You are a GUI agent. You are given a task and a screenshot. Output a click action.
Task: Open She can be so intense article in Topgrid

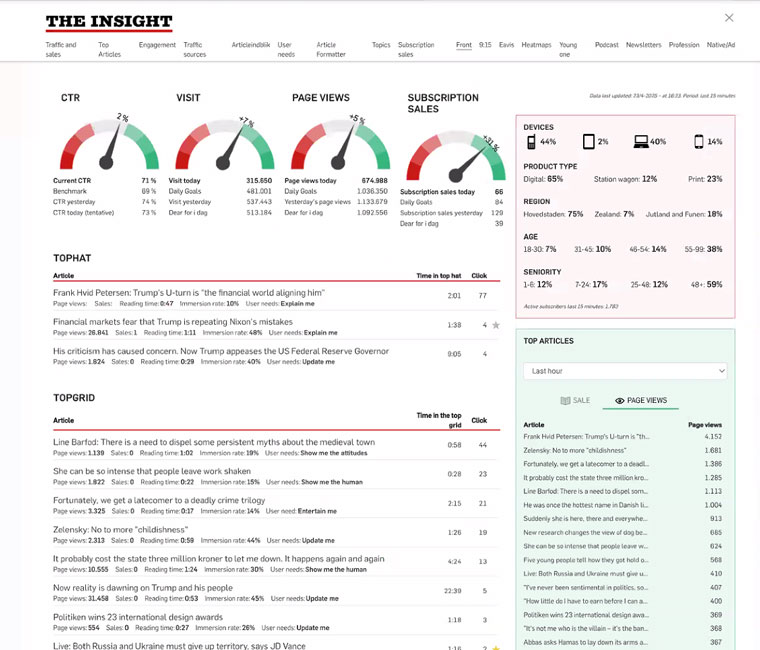[x=152, y=471]
